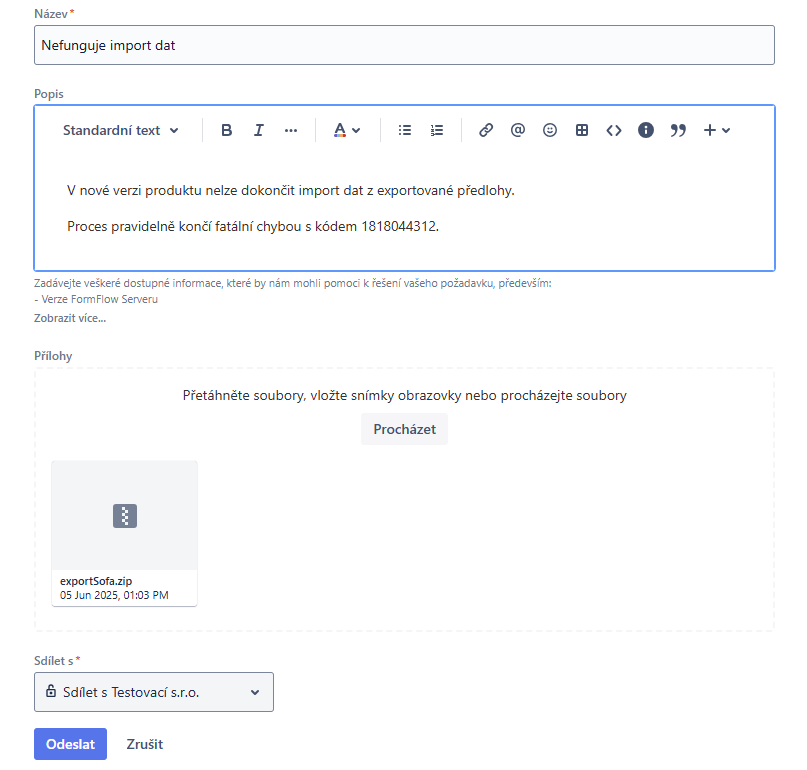Insert a code snippet block
Viewport: 807px width, 770px height.
pyautogui.click(x=614, y=130)
